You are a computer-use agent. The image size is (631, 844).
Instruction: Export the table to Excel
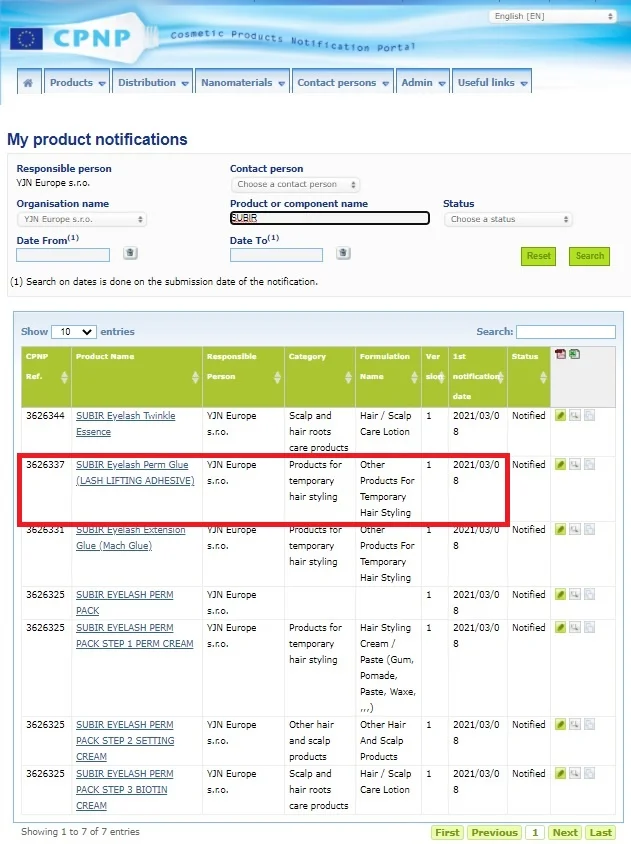pos(574,354)
